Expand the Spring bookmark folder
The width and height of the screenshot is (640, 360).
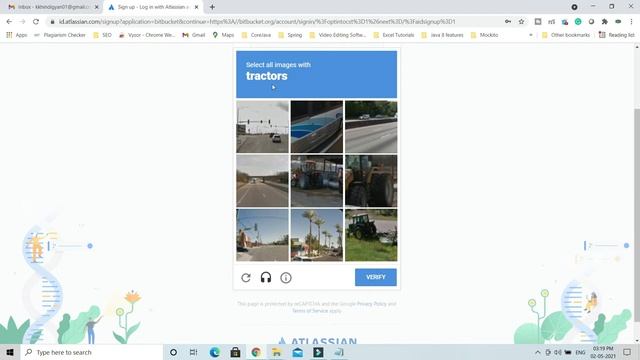[290, 35]
